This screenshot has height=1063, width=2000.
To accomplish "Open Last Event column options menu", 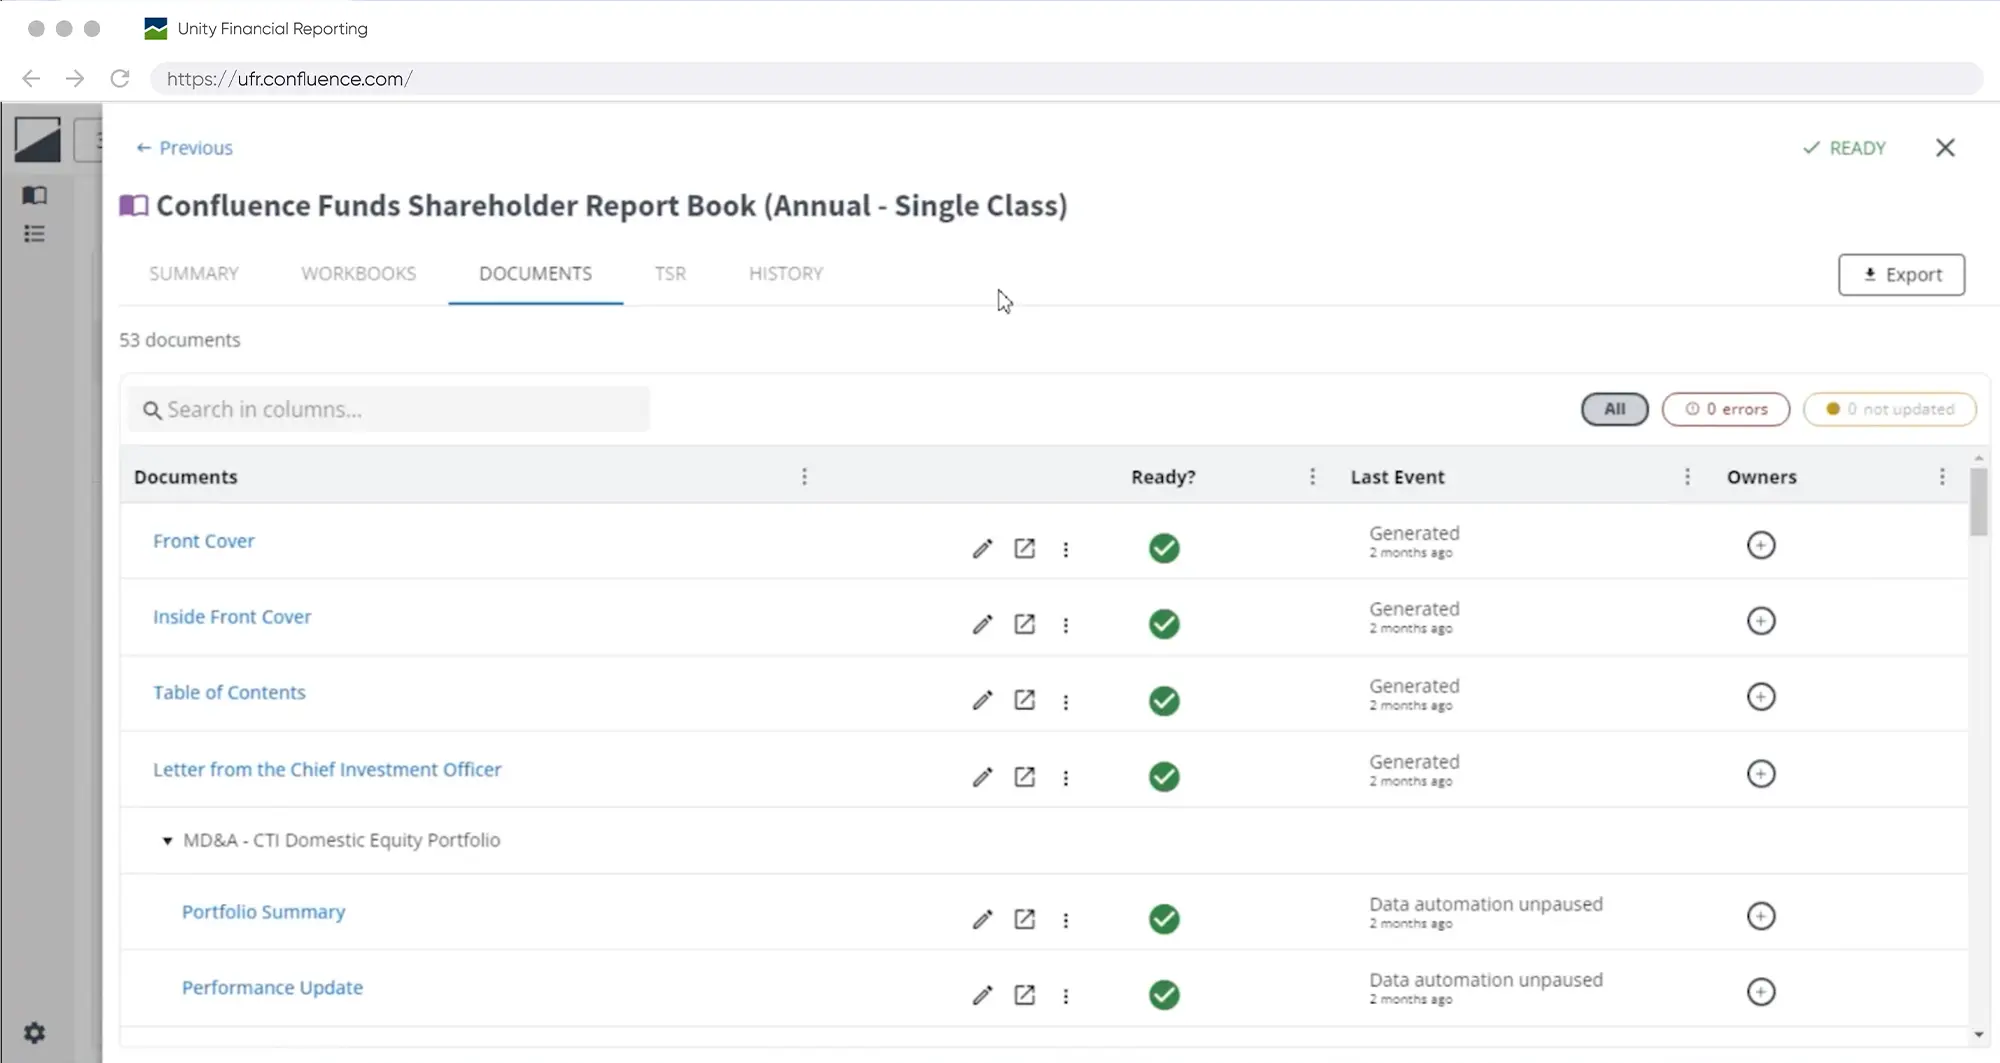I will (x=1687, y=477).
